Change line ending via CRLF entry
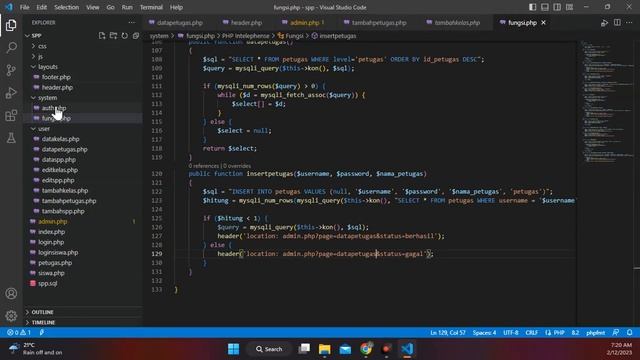This screenshot has width=640, height=360. click(x=531, y=333)
